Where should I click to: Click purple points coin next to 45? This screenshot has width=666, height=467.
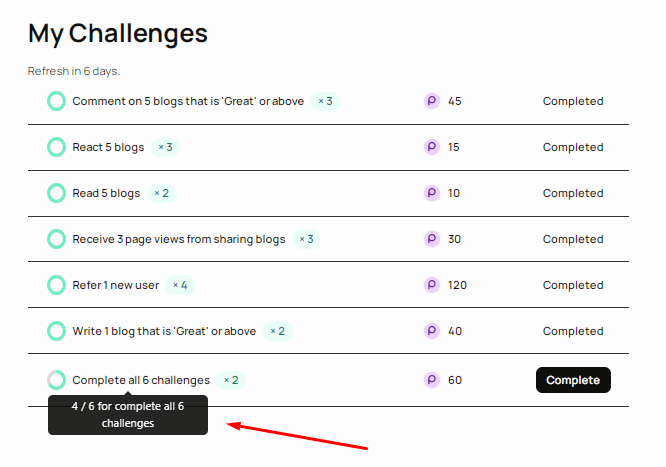(432, 101)
